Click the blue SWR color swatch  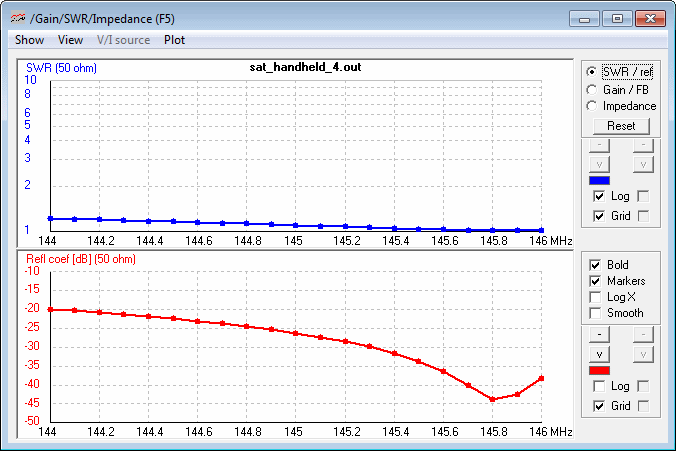pos(599,181)
